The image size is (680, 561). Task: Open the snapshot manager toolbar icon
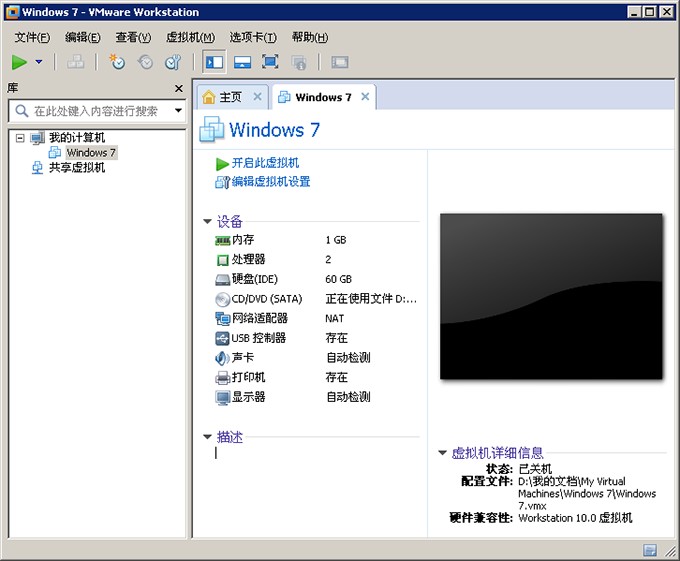tap(173, 62)
